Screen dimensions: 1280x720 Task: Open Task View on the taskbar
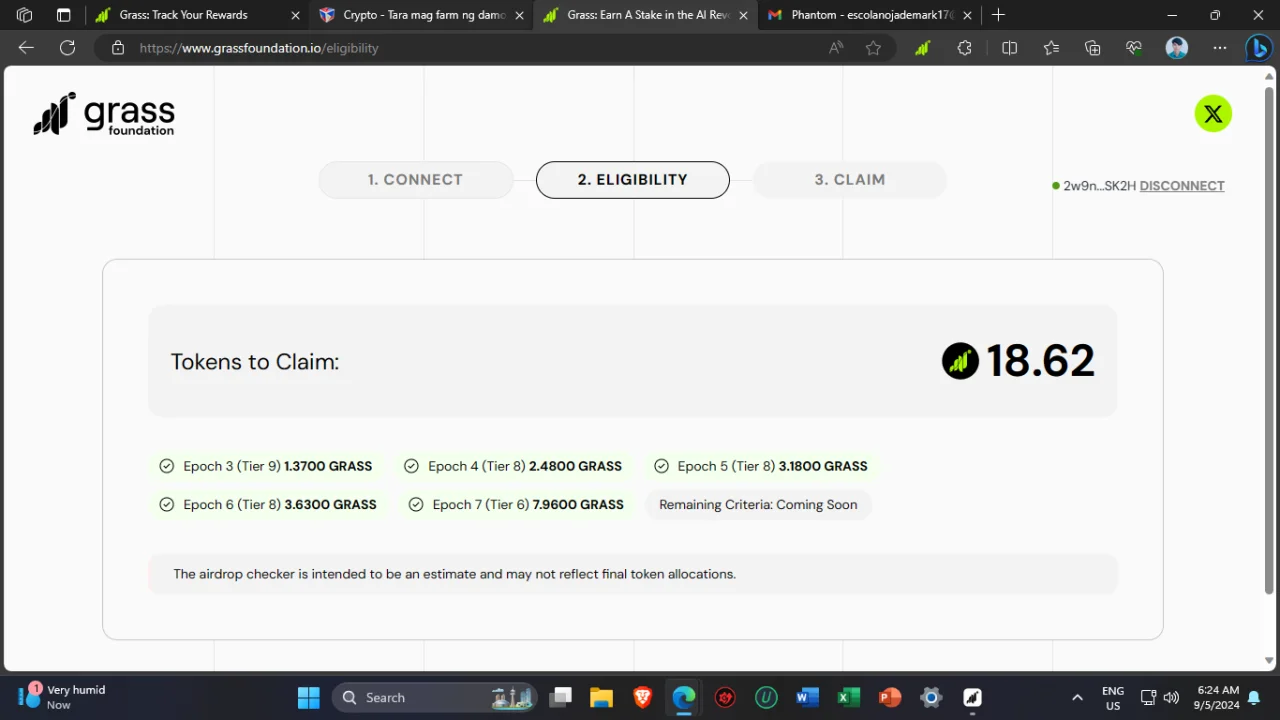[x=561, y=697]
